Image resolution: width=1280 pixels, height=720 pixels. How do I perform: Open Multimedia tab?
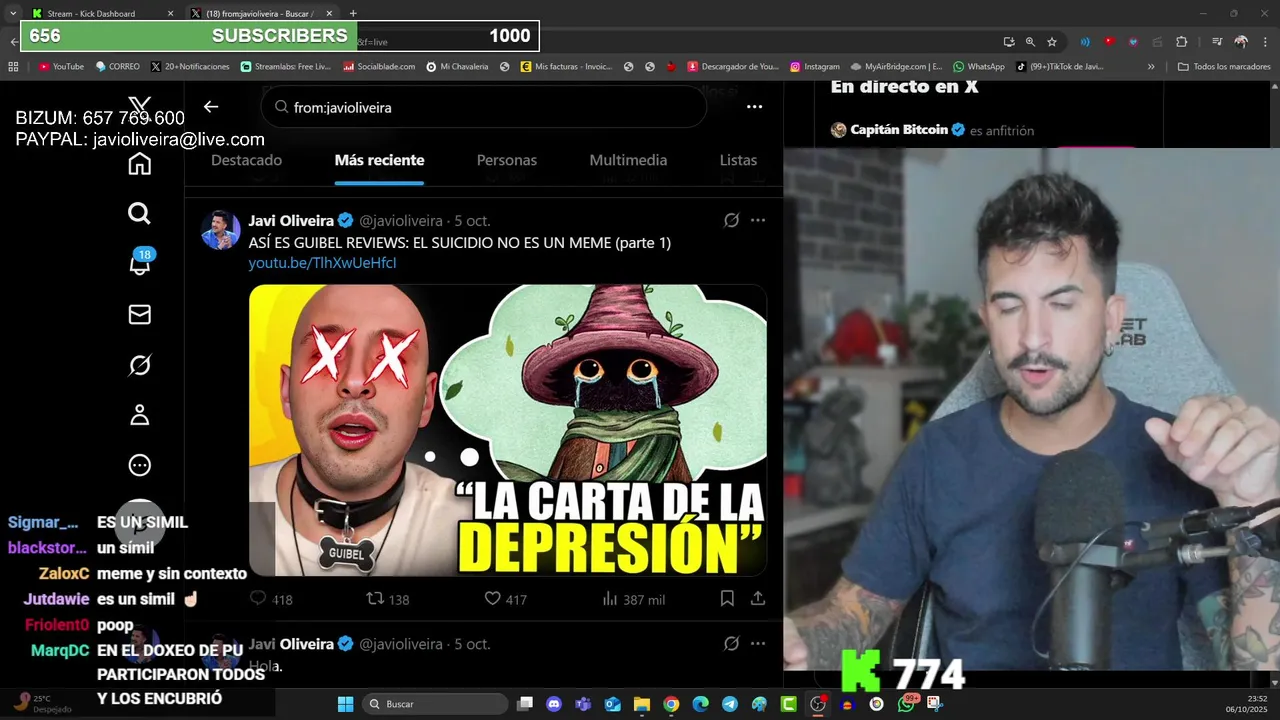tap(628, 160)
